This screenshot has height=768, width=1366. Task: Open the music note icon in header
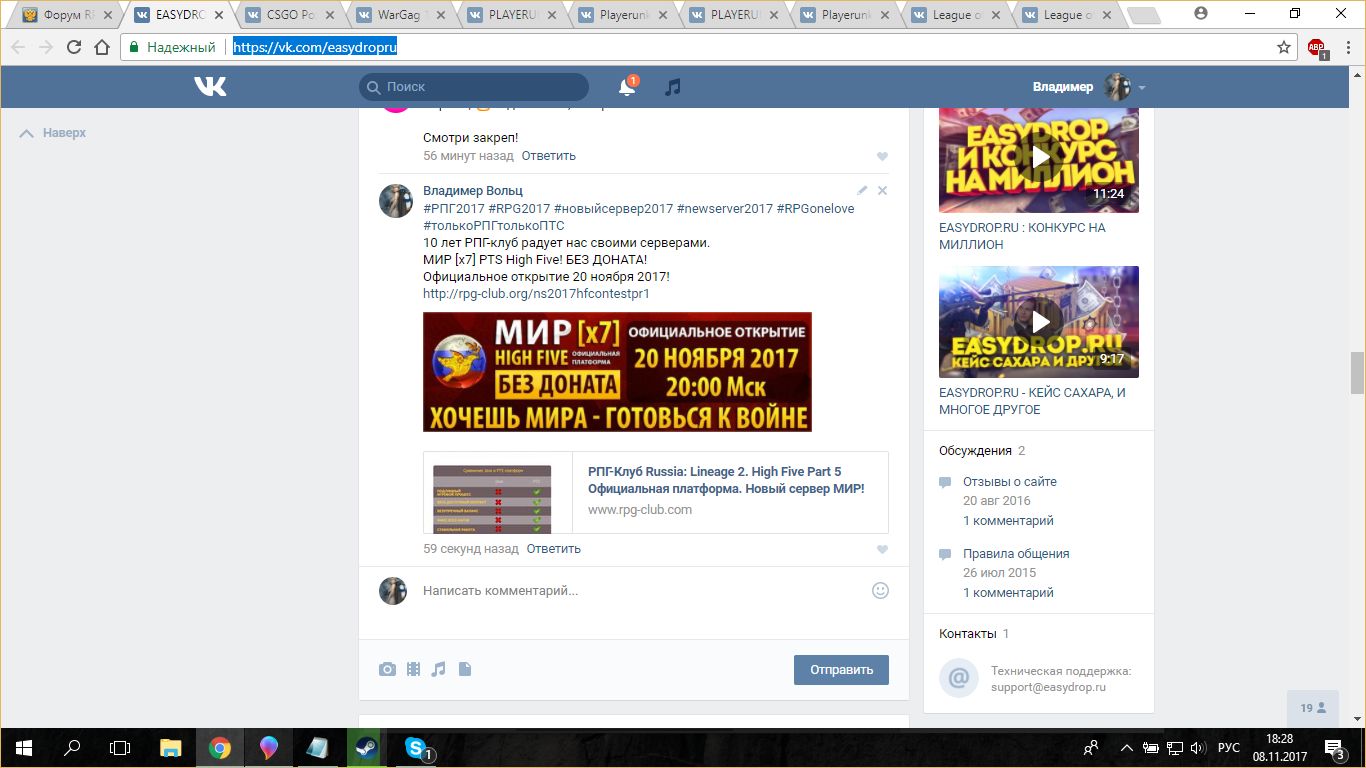point(673,87)
